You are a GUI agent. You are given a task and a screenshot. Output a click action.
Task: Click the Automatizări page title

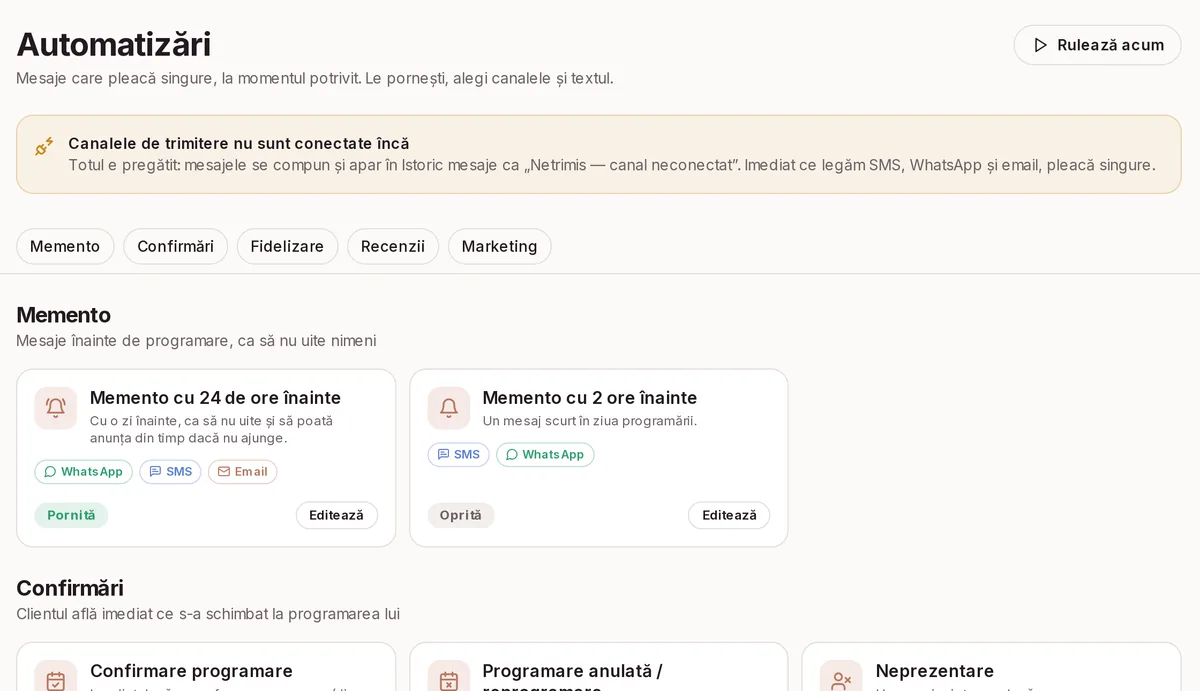tap(114, 44)
